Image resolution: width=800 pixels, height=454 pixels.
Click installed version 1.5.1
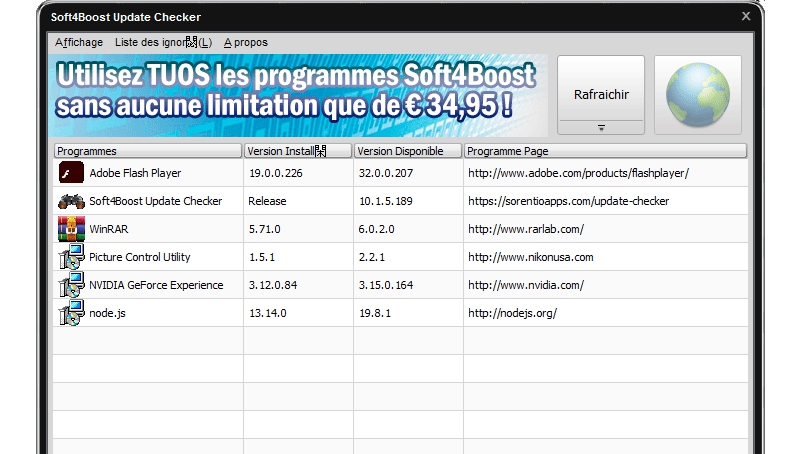262,257
